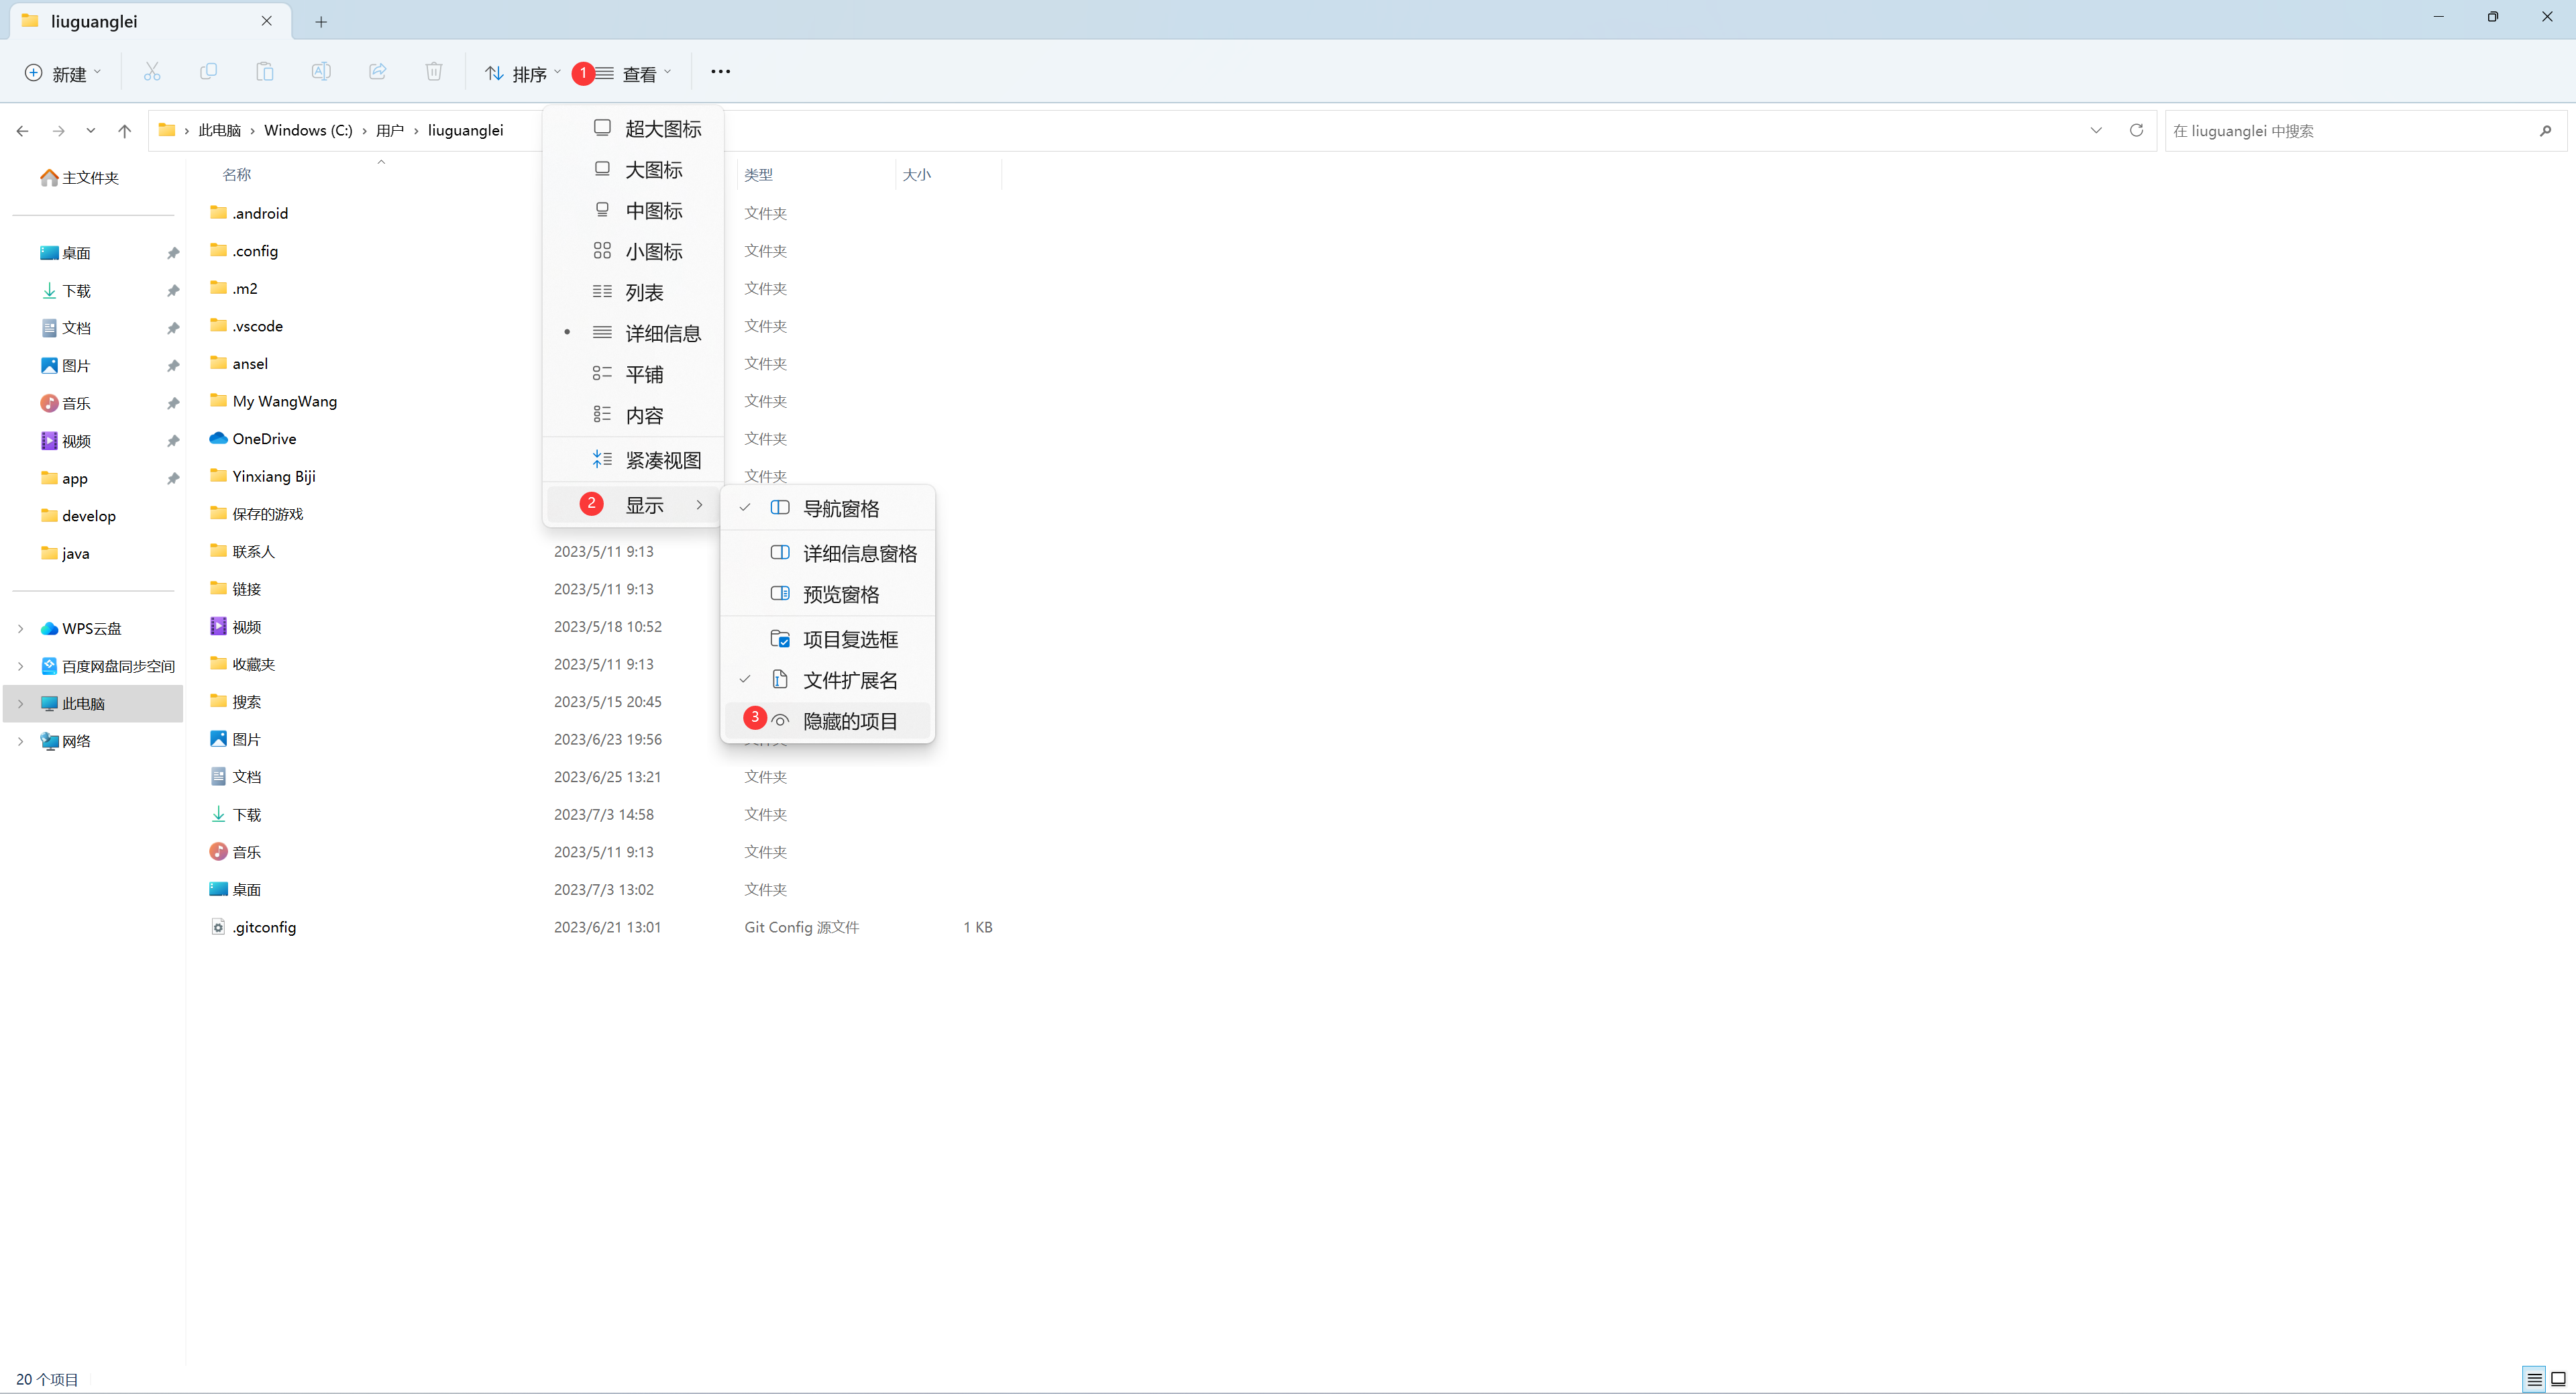The image size is (2576, 1394).
Task: Open pinned 图片 in sidebar
Action: 66,366
